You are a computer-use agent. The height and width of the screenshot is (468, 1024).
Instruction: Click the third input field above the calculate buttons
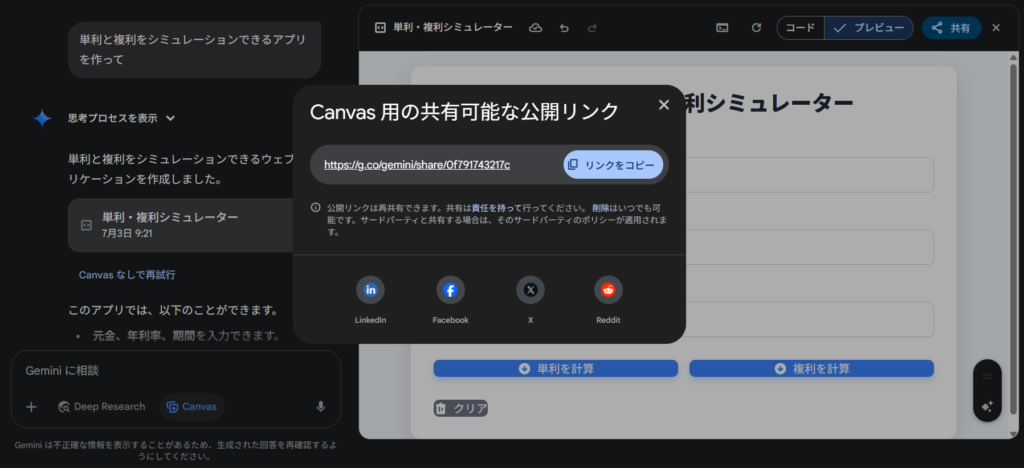[x=809, y=319]
